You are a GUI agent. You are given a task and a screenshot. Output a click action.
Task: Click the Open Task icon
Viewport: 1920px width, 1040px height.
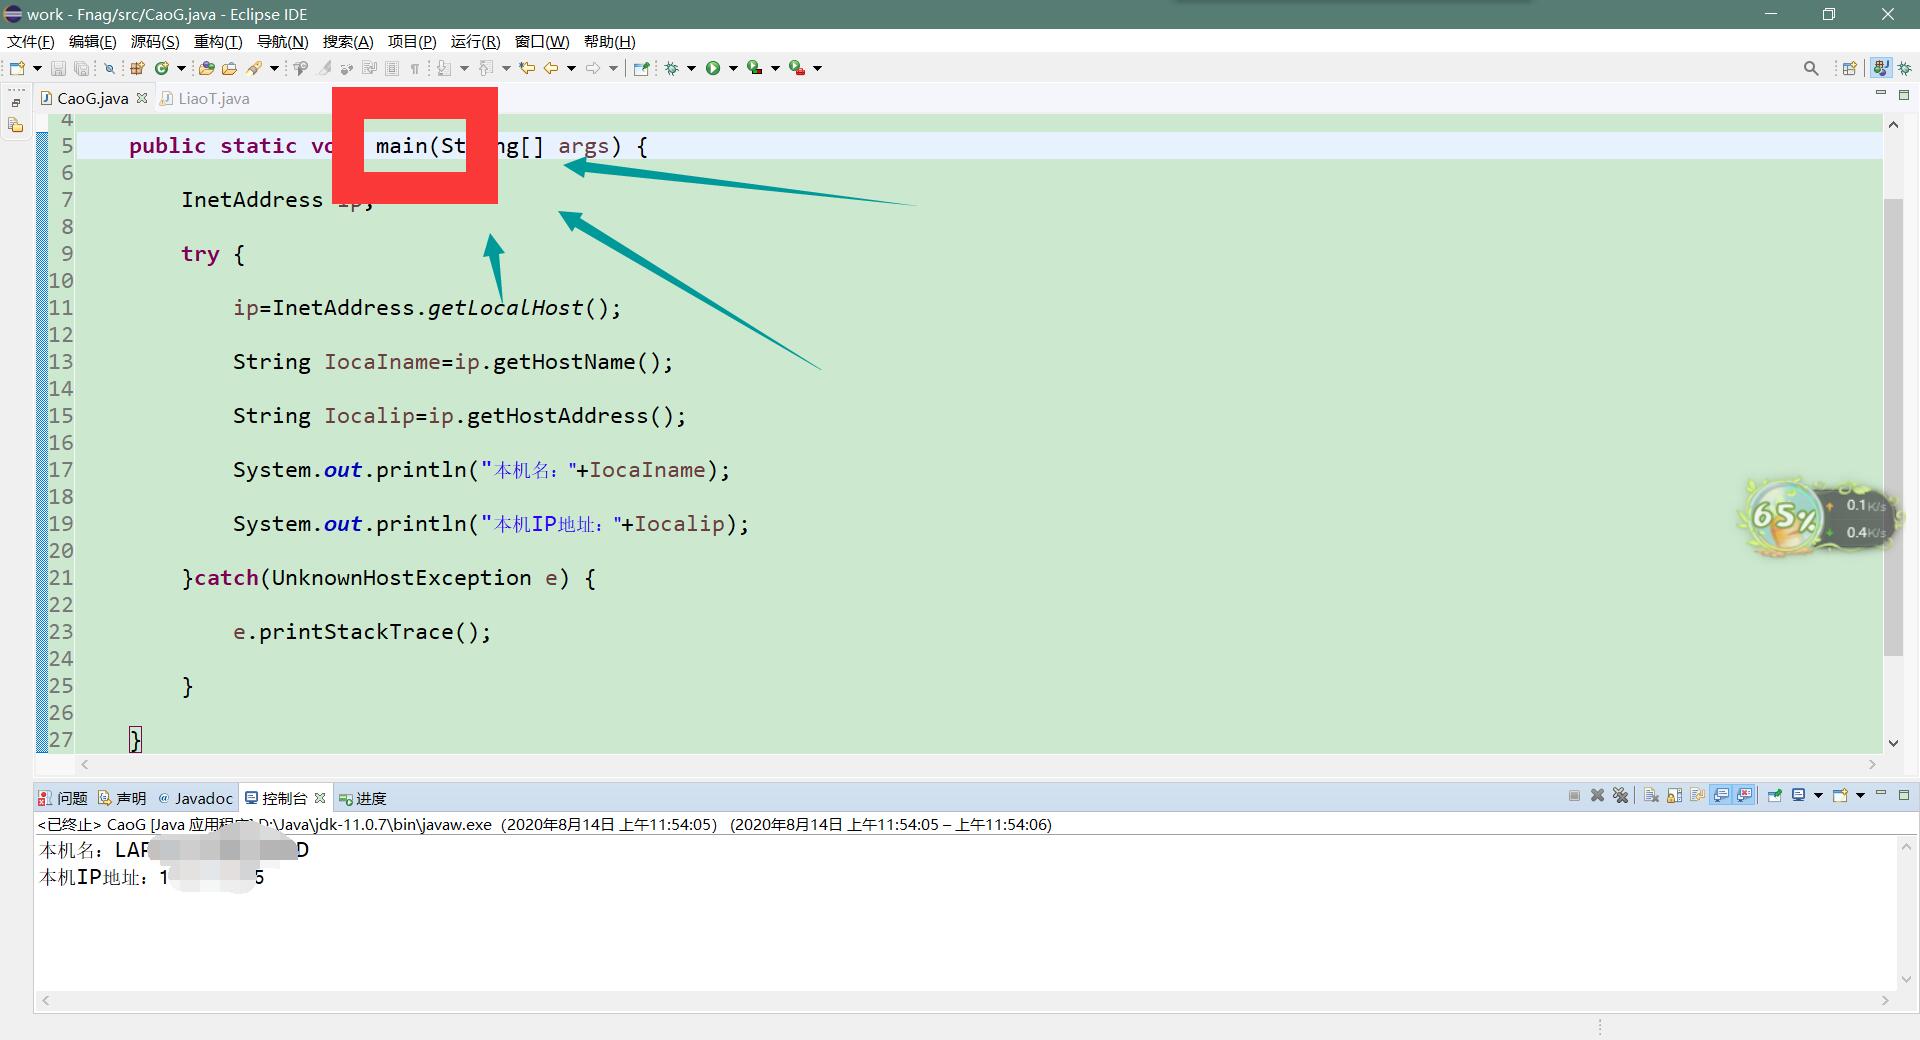(x=230, y=68)
